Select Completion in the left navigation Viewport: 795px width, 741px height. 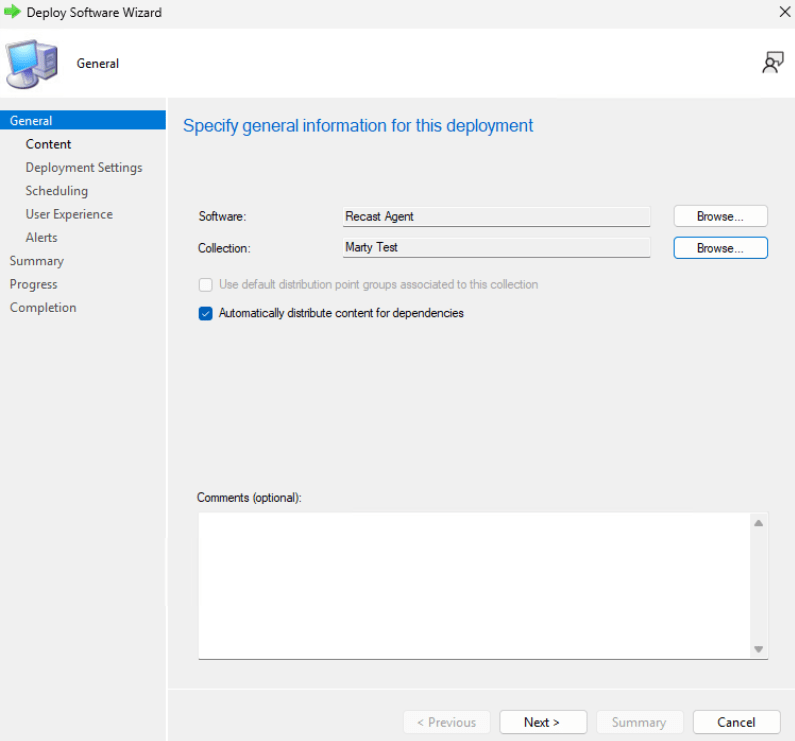pyautogui.click(x=43, y=308)
